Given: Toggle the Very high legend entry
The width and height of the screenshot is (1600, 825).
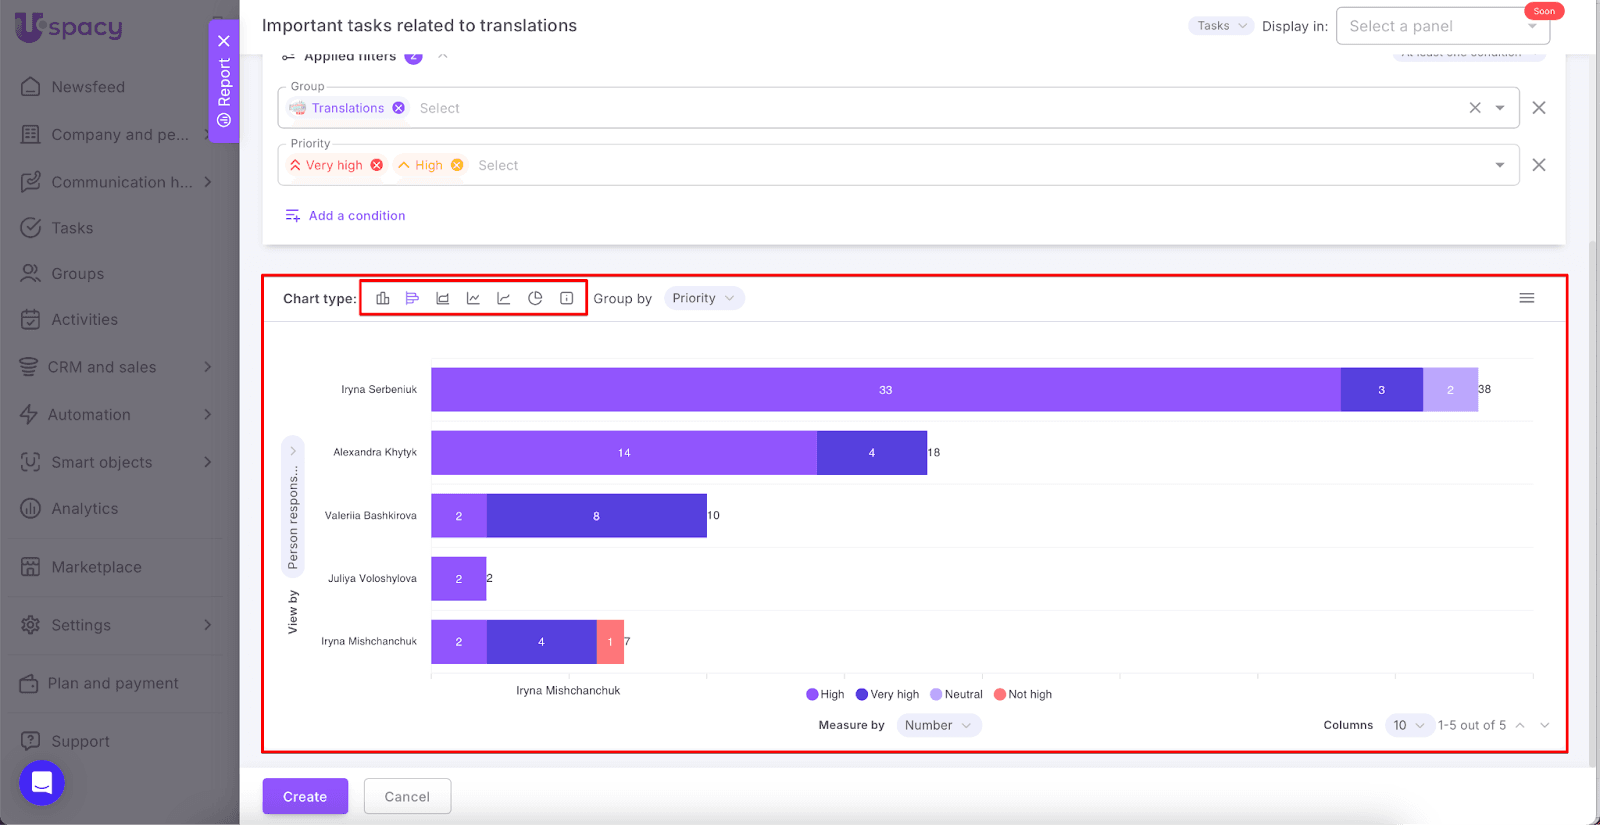Looking at the screenshot, I should [887, 694].
